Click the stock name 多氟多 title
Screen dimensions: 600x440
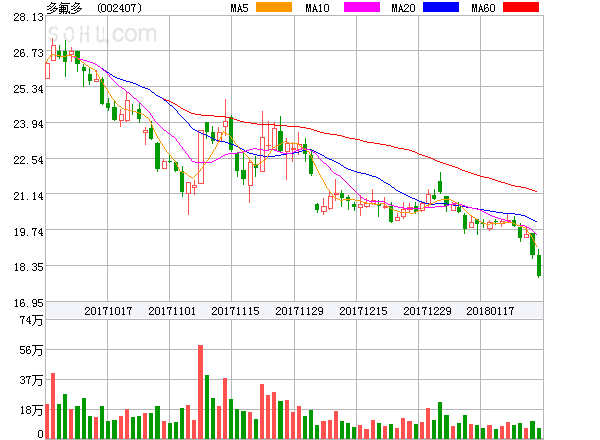(x=65, y=8)
